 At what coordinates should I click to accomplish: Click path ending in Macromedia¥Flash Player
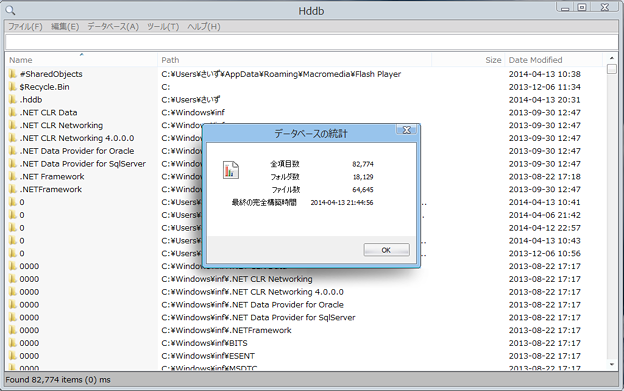[281, 74]
